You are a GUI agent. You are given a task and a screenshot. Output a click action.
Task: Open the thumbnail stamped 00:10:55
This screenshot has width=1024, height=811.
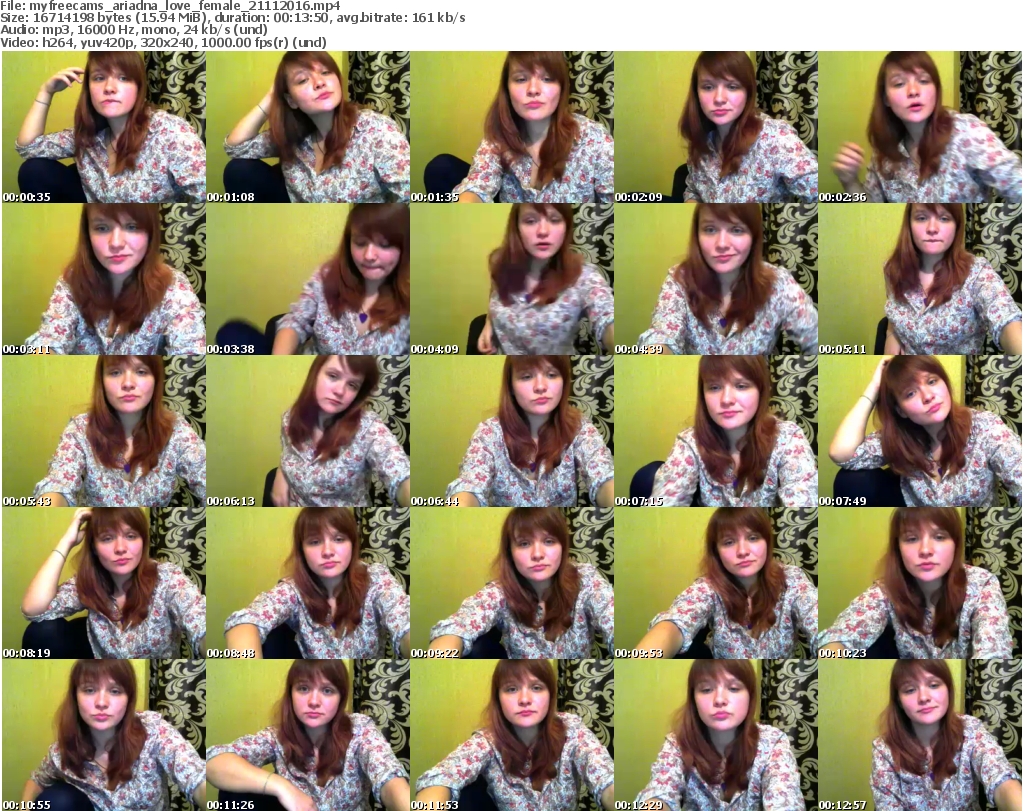click(x=104, y=735)
